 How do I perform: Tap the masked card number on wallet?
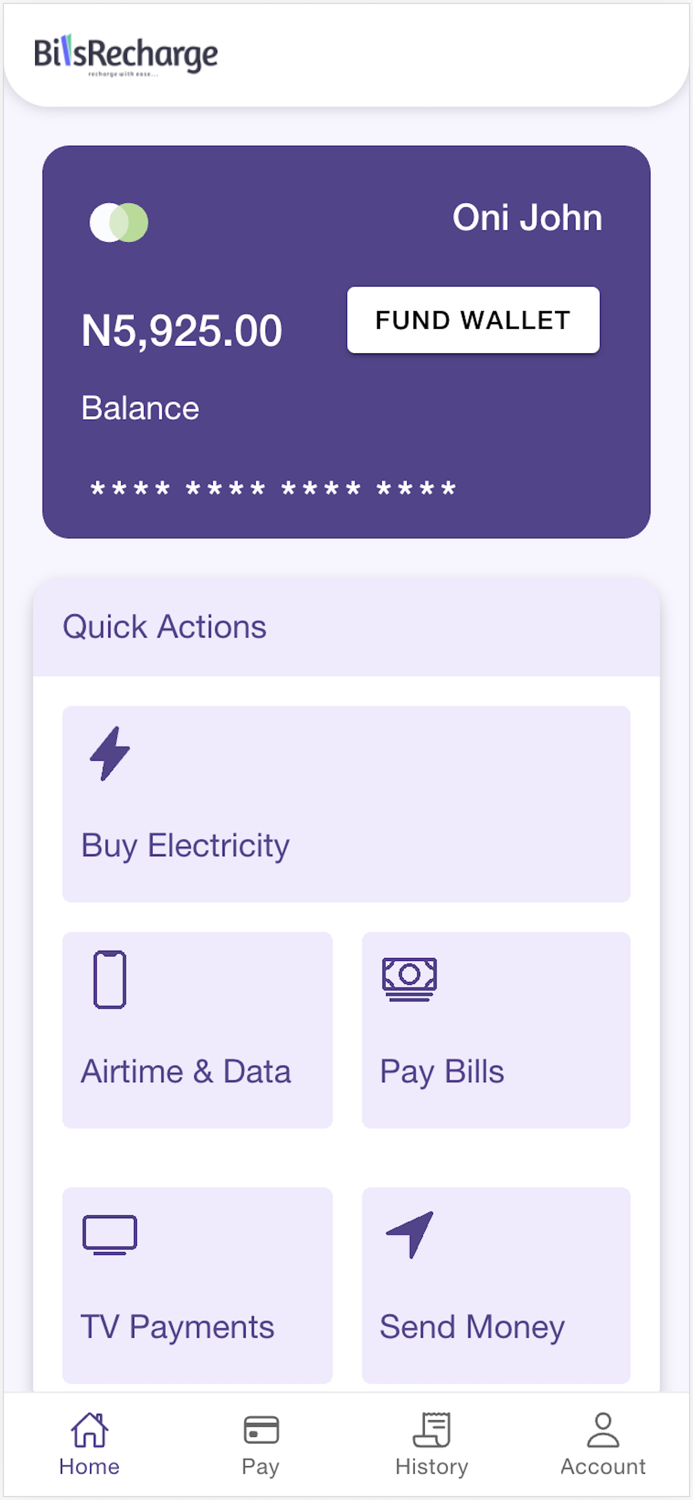271,488
